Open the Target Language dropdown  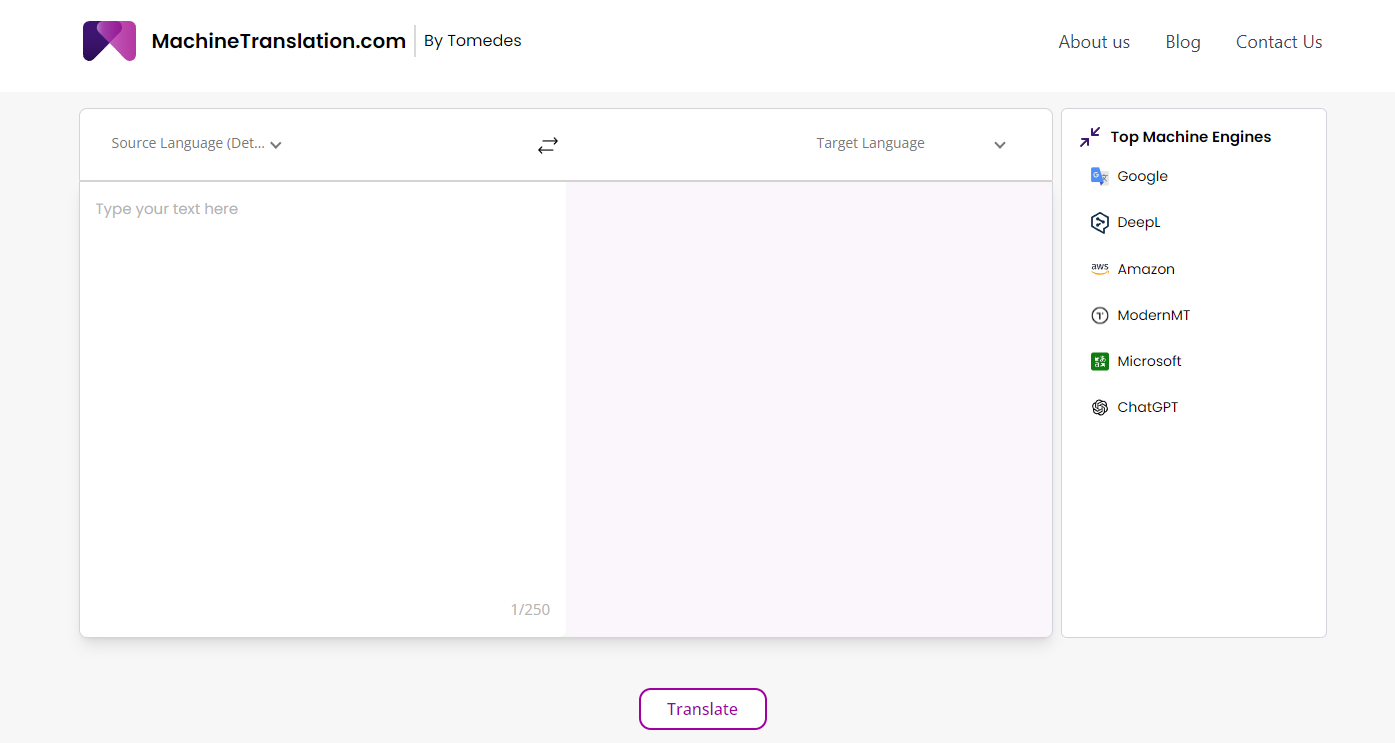point(910,144)
